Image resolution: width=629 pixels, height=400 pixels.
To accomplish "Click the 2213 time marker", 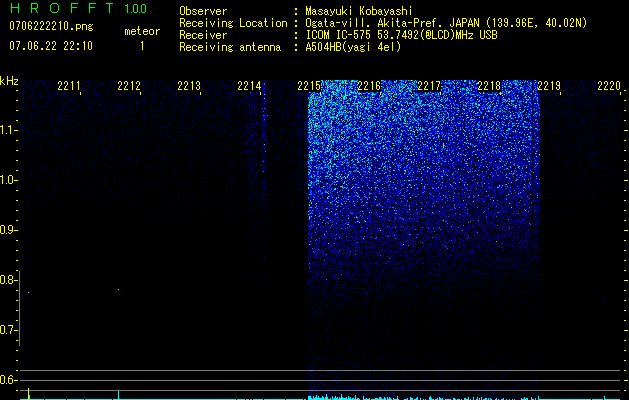I will coord(189,86).
